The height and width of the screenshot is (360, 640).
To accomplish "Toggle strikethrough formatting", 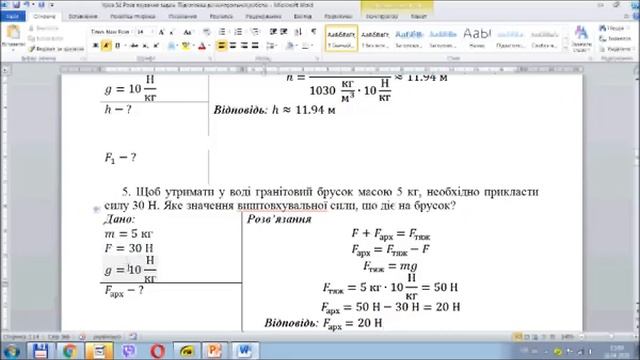I will click(134, 46).
